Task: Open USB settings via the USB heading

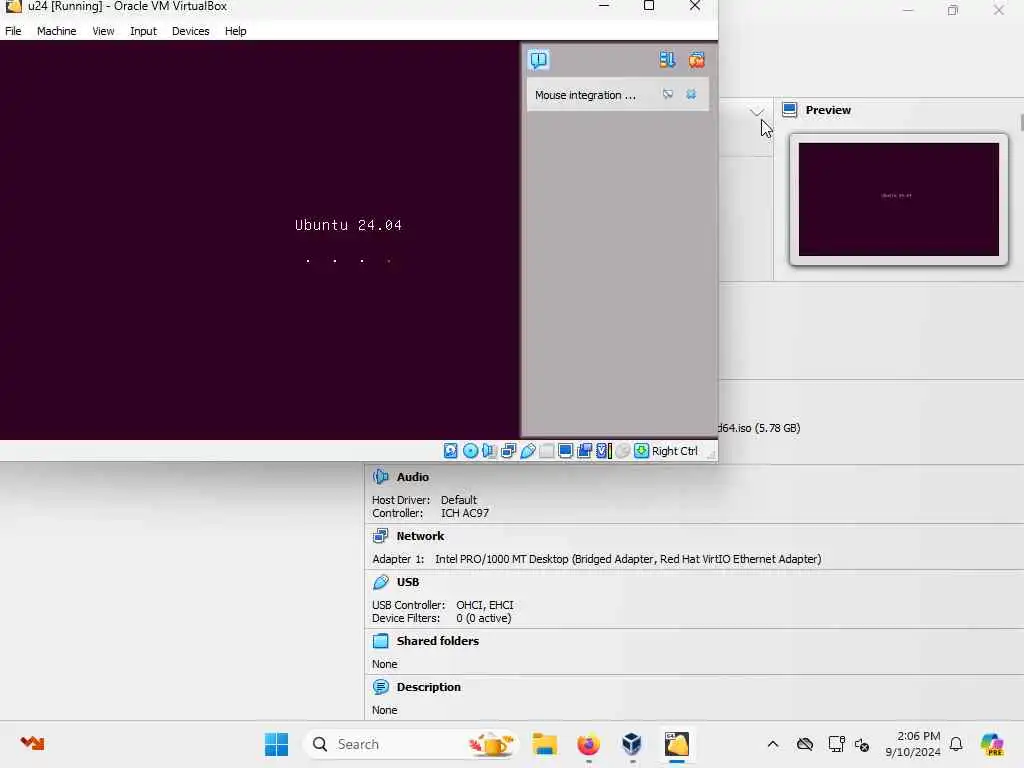Action: 408,582
